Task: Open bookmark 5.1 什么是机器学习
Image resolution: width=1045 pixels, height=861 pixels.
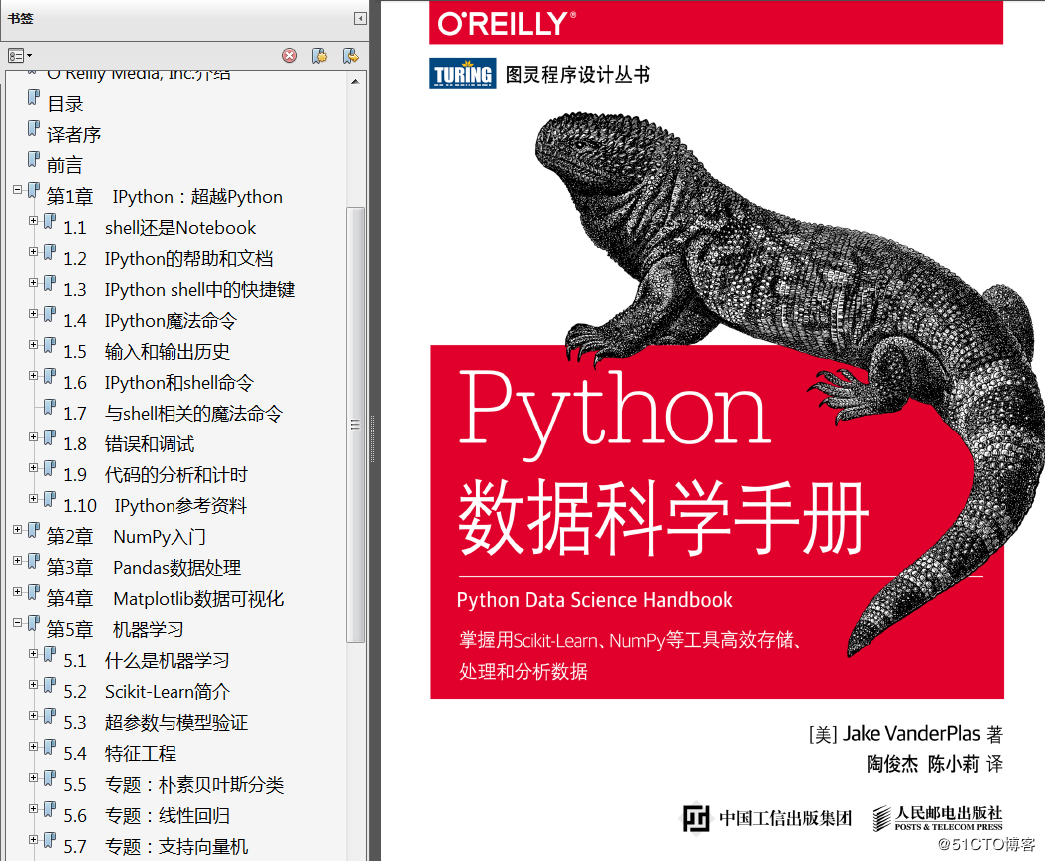Action: click(x=146, y=661)
